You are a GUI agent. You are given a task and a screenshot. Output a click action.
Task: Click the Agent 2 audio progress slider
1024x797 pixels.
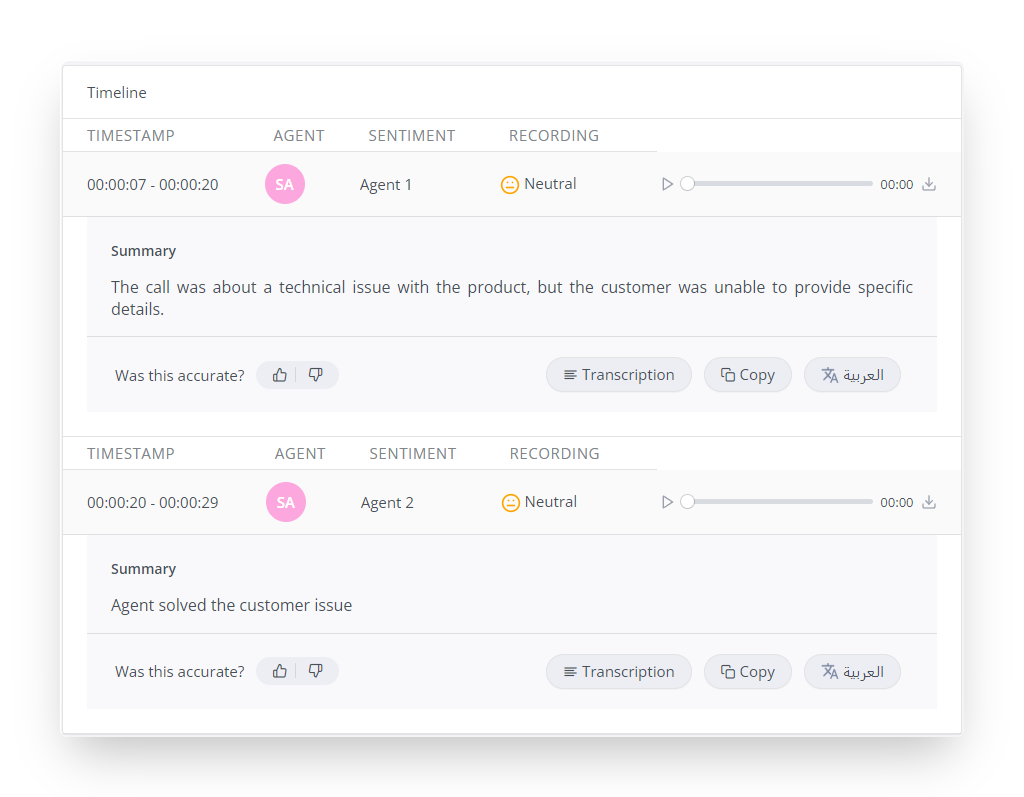pos(780,502)
